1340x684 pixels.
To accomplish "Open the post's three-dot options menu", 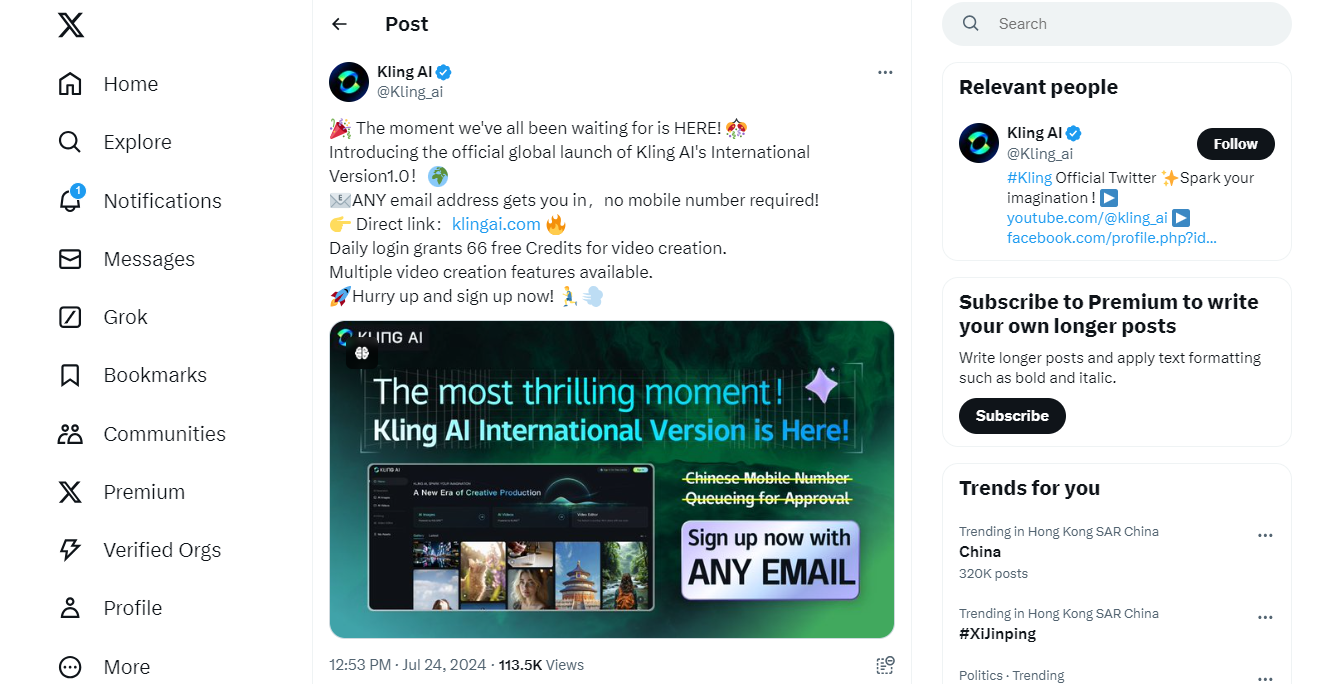I will point(885,72).
